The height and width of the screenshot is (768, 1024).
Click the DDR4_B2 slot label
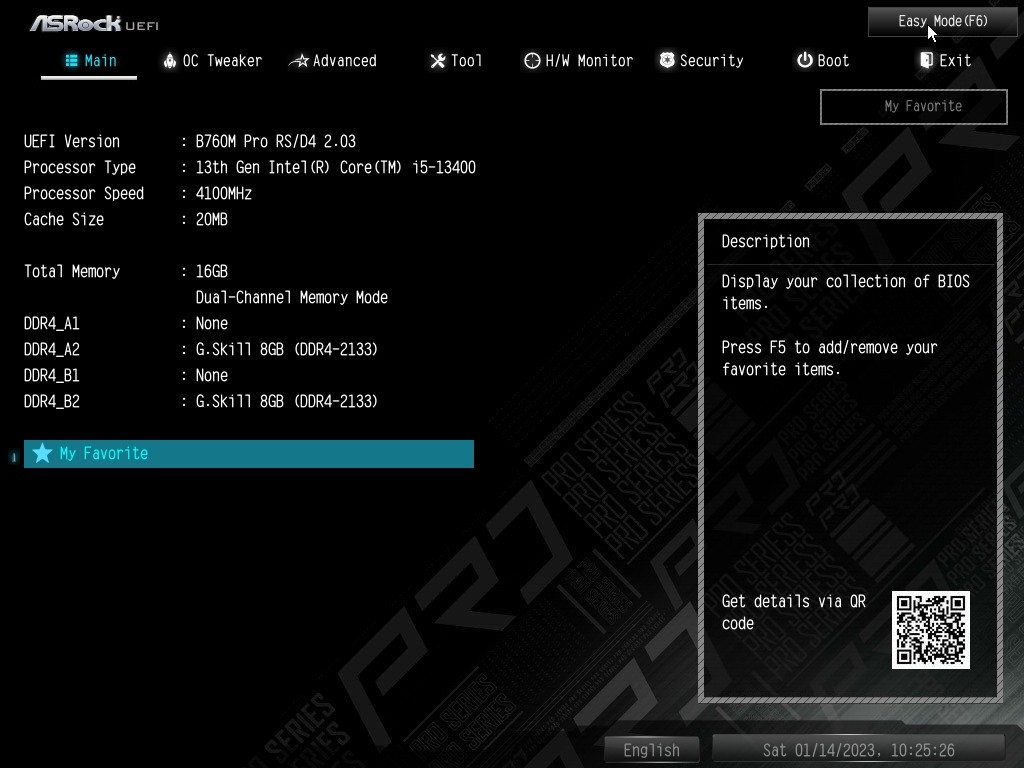point(52,402)
